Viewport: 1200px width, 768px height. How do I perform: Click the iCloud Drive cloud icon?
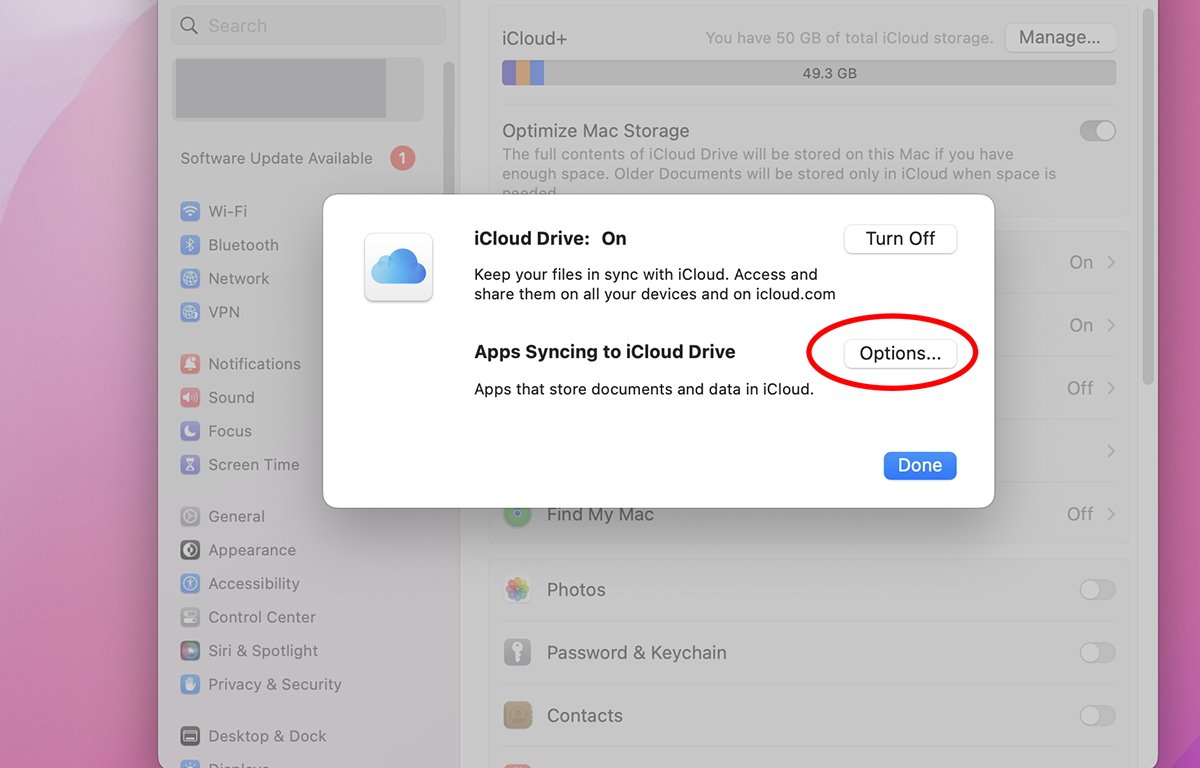click(399, 267)
